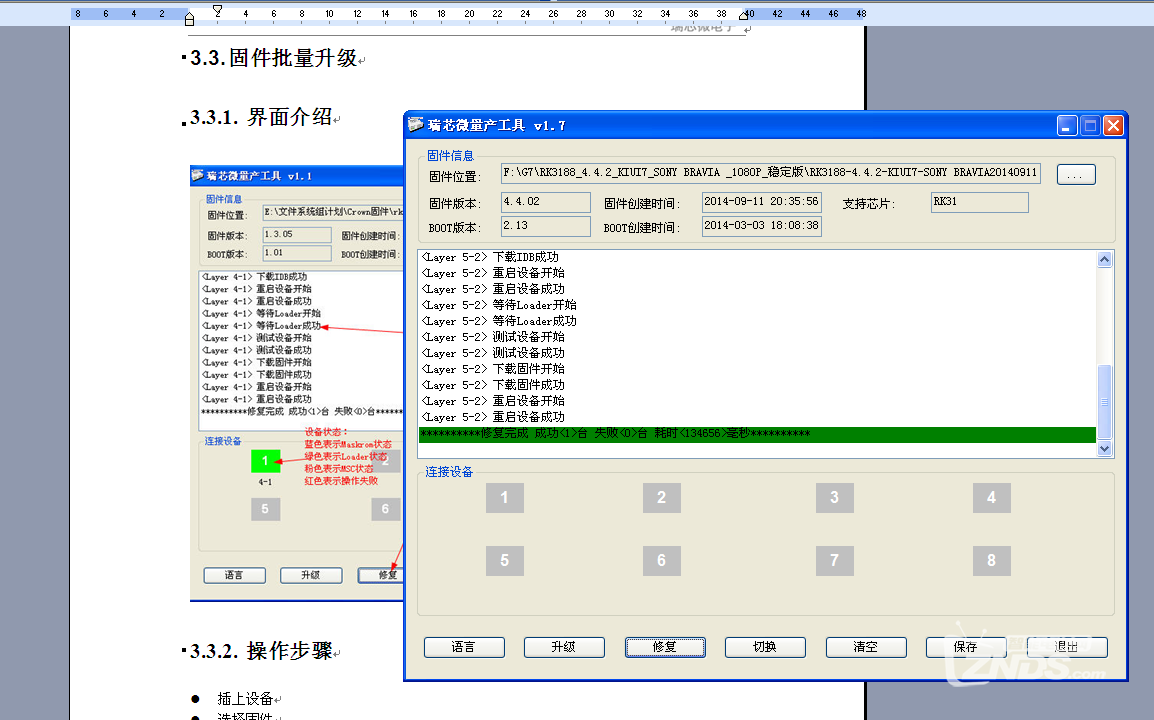Click device slot 6 indicator

[x=661, y=561]
